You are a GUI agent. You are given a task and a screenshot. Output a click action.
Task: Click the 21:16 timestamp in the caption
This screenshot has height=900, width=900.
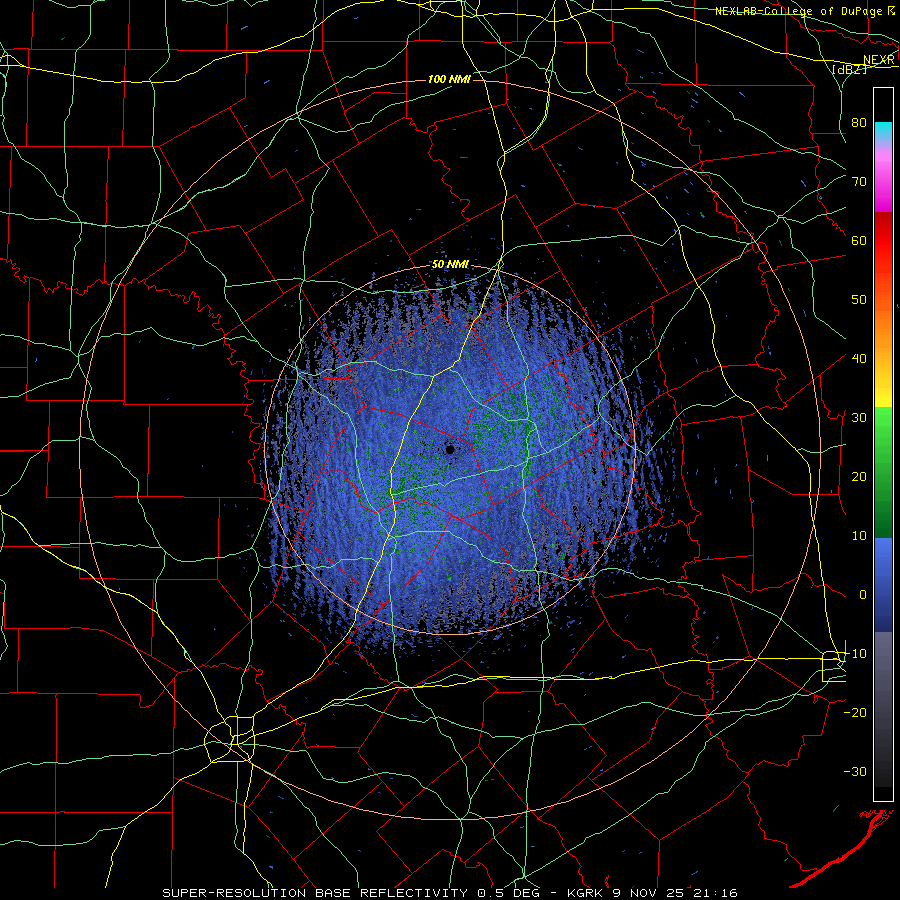coord(717,893)
